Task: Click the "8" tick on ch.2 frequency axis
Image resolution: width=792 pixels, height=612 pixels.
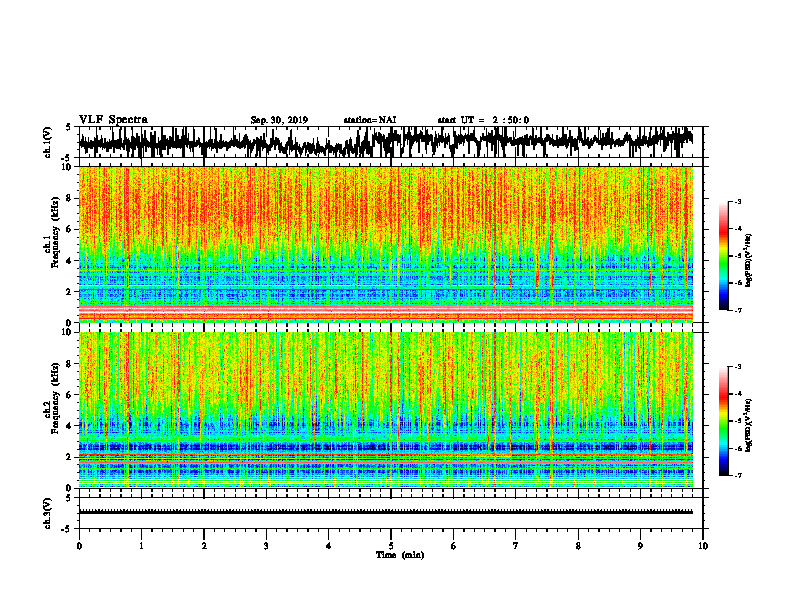Action: (69, 364)
